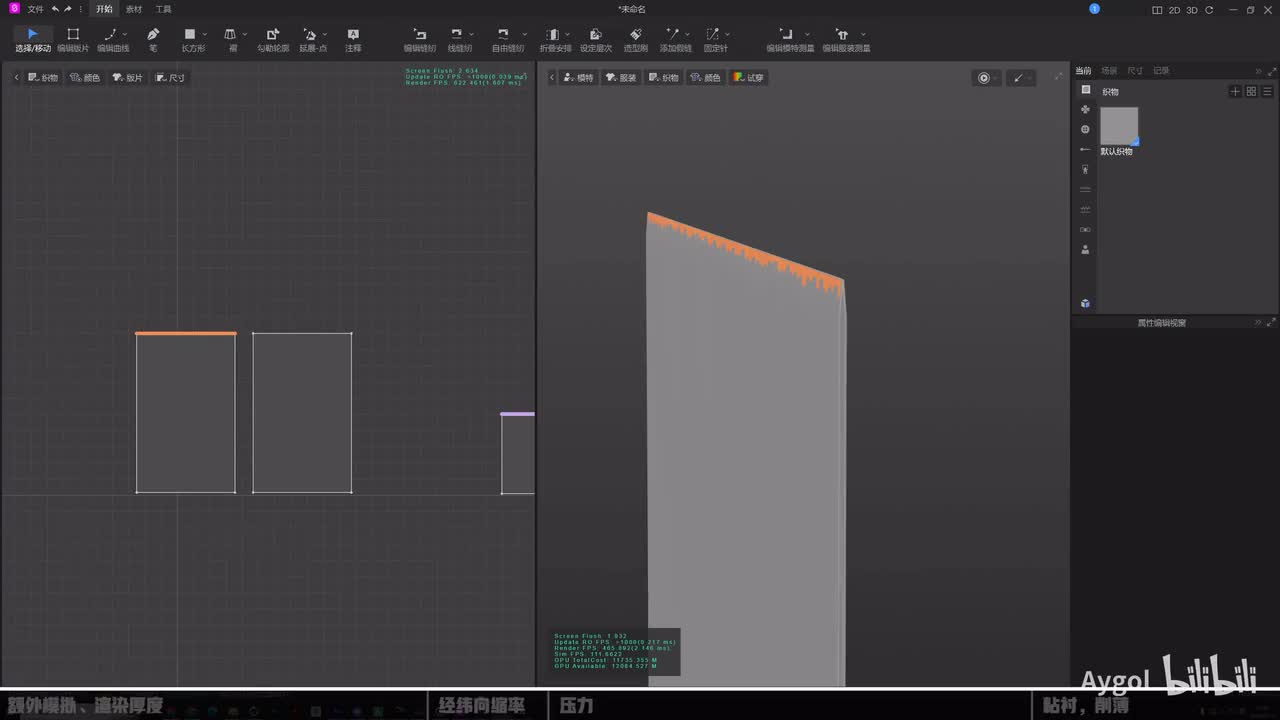Open the 尺寸 tab in right panel

(1135, 71)
